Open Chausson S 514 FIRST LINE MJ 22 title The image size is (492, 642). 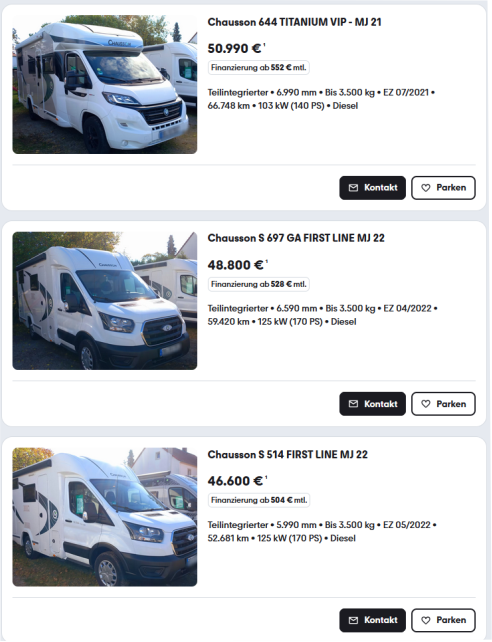[x=287, y=454]
